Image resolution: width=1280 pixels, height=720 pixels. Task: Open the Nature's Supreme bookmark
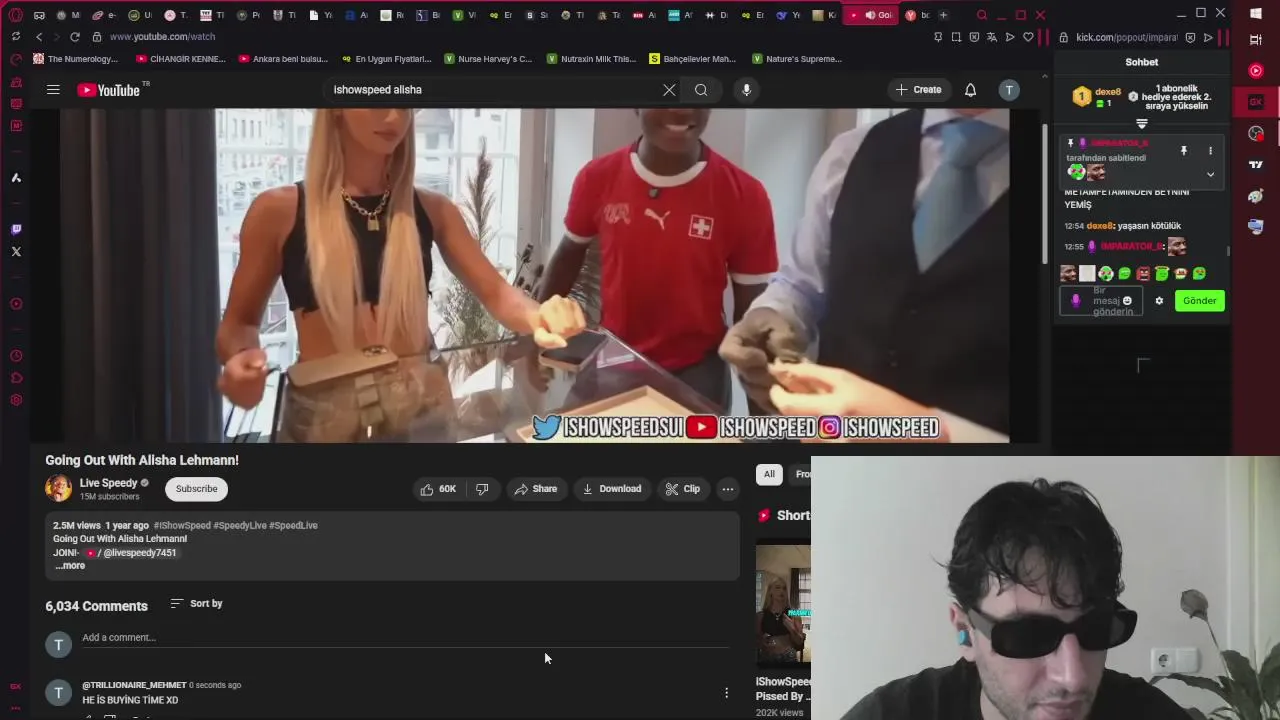point(797,59)
